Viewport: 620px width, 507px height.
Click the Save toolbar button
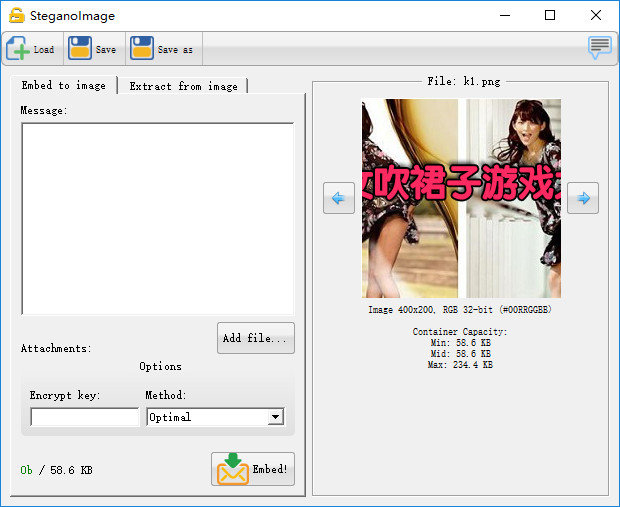coord(94,49)
